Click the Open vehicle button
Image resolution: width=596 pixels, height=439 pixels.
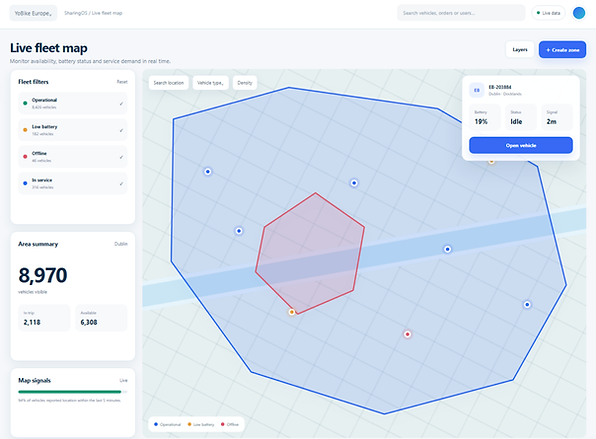(521, 146)
